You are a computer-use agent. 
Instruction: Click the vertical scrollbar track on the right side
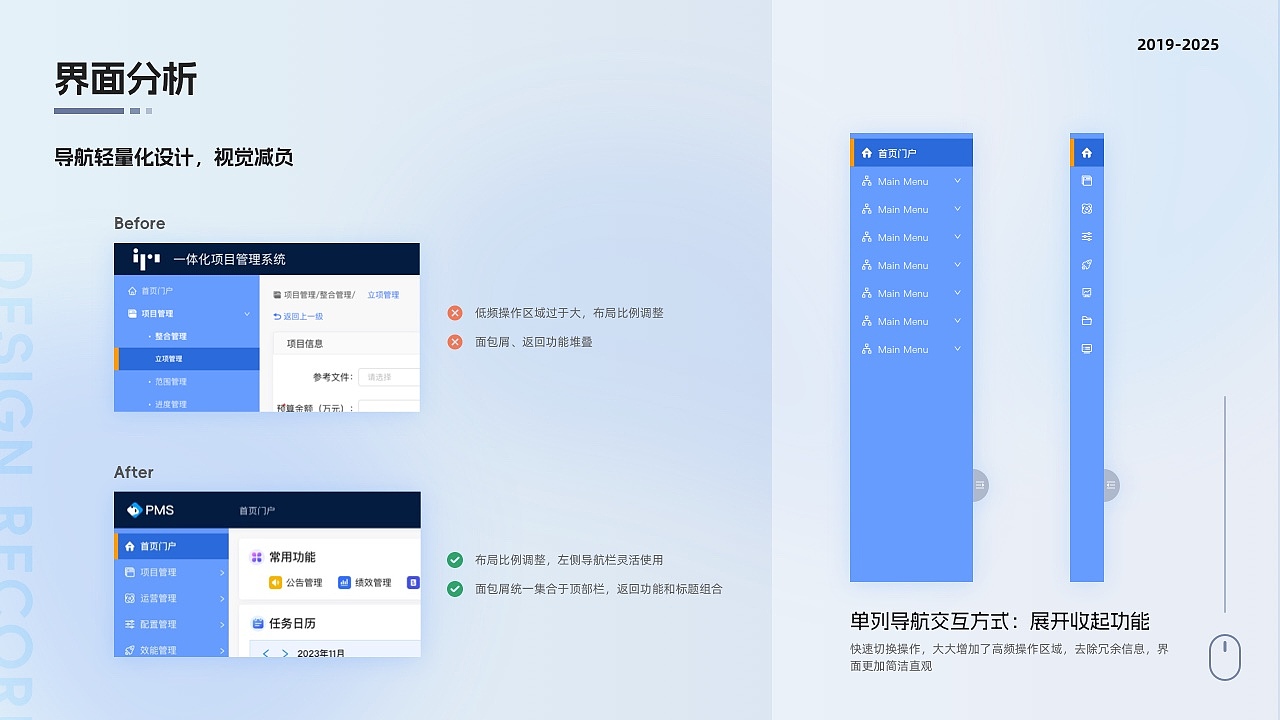pos(1225,500)
